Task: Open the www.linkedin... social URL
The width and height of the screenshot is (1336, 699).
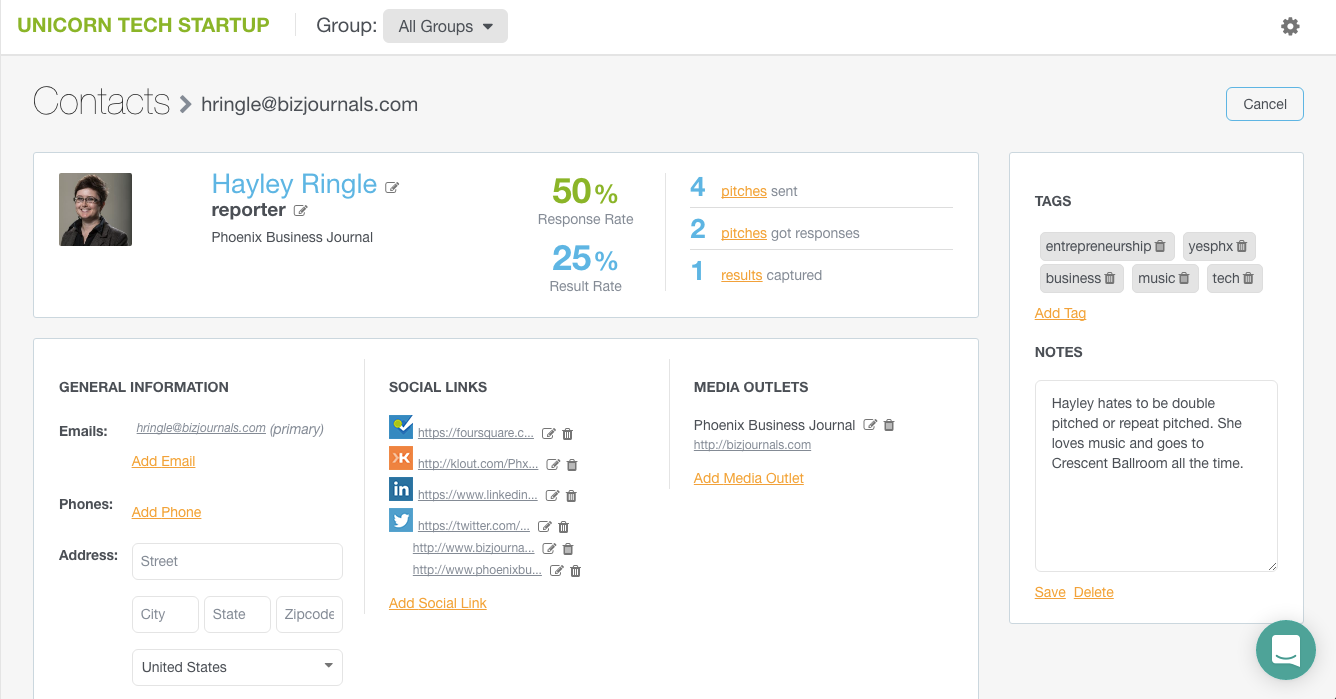Action: point(478,496)
